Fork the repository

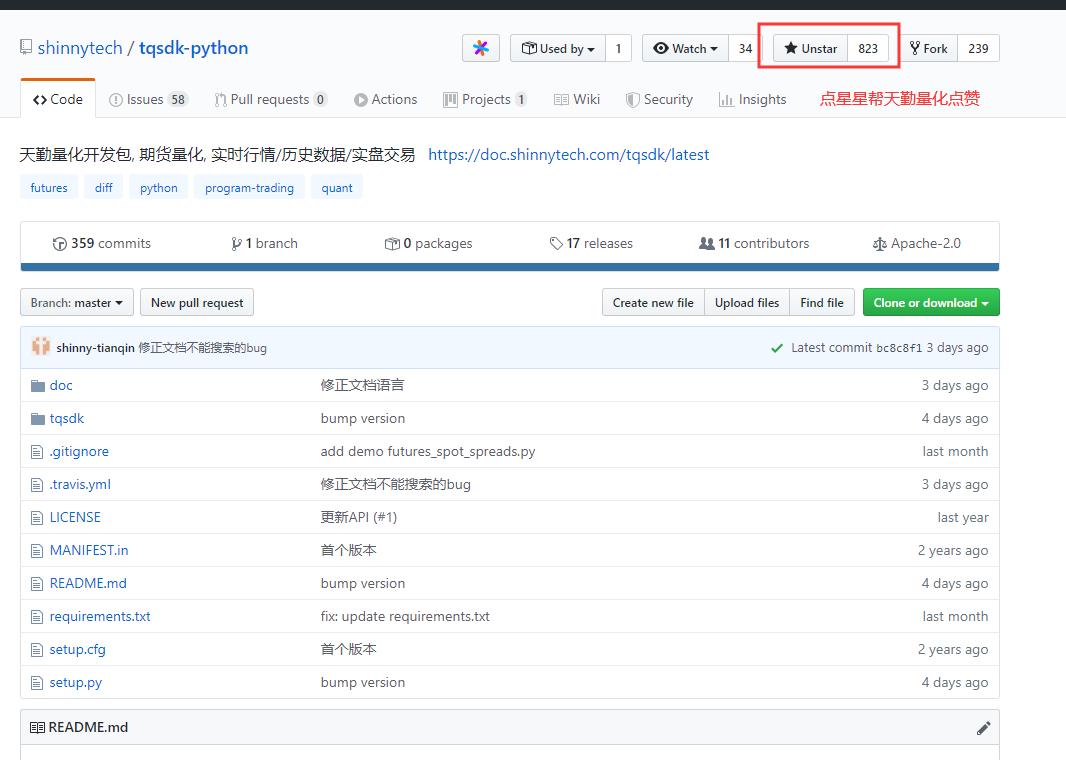[x=929, y=48]
